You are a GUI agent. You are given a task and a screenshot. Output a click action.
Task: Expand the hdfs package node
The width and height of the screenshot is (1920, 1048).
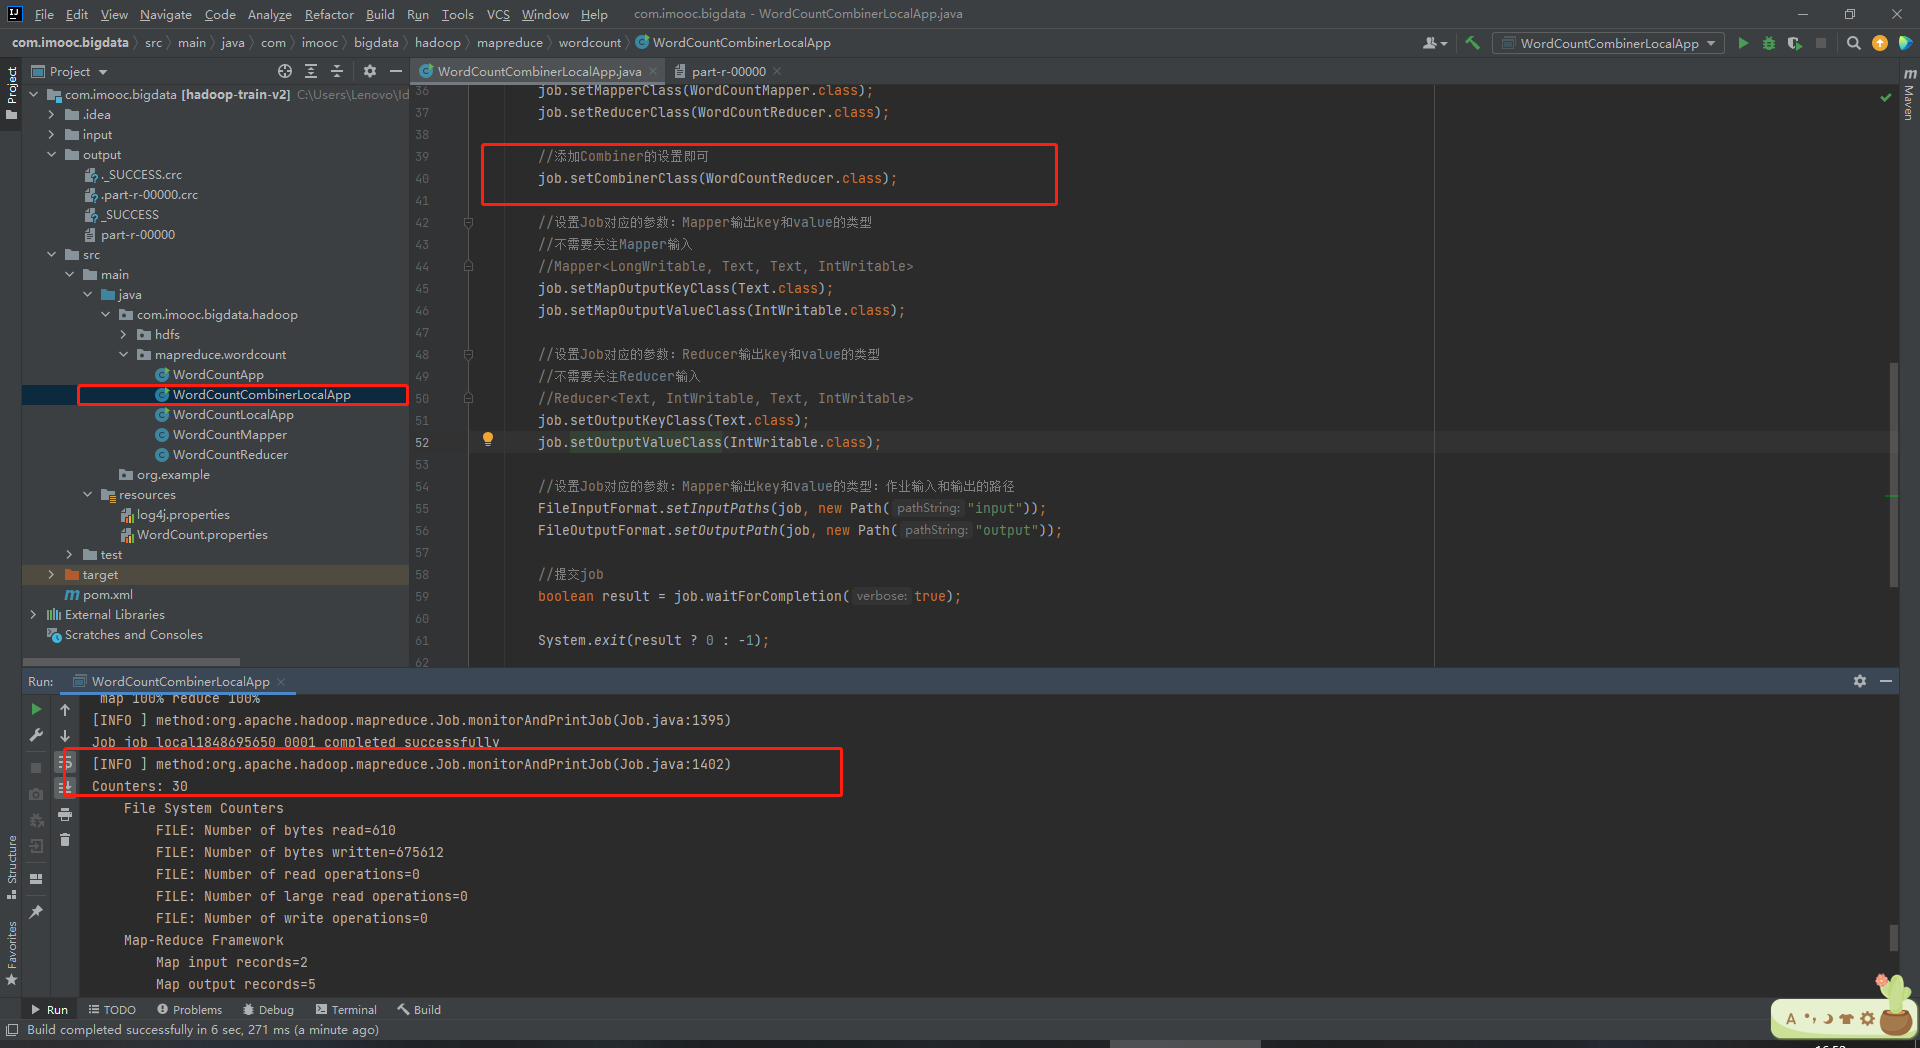[x=123, y=335]
